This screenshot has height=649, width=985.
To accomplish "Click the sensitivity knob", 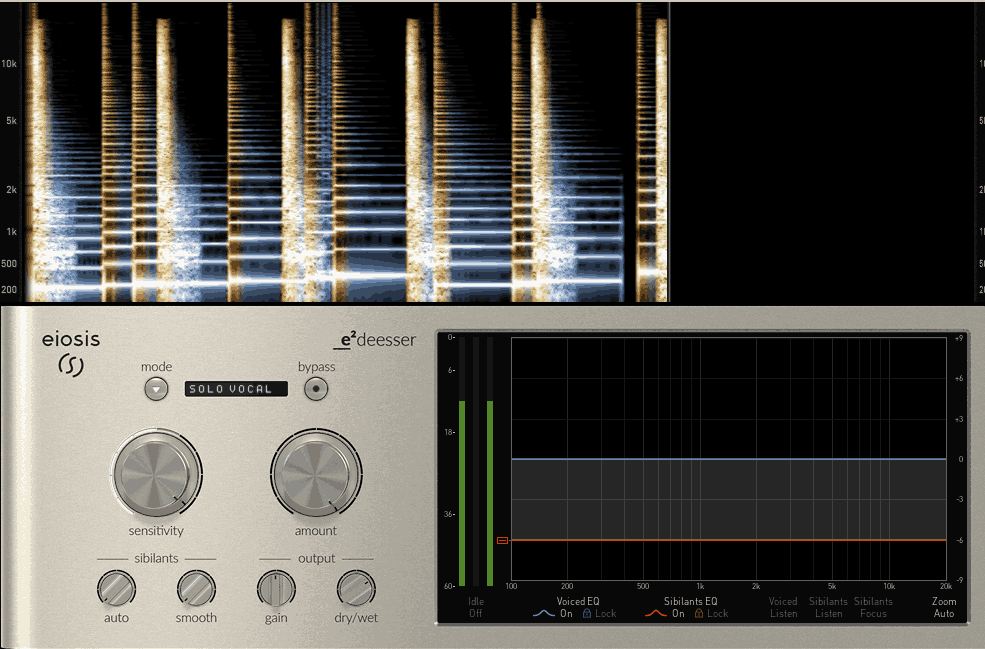I will [156, 474].
